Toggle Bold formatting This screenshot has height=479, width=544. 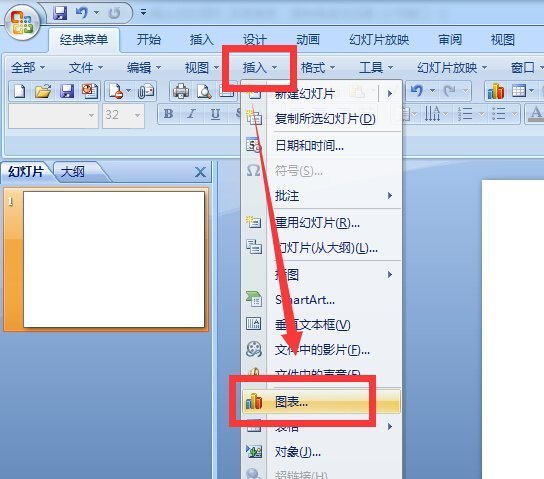(x=169, y=113)
